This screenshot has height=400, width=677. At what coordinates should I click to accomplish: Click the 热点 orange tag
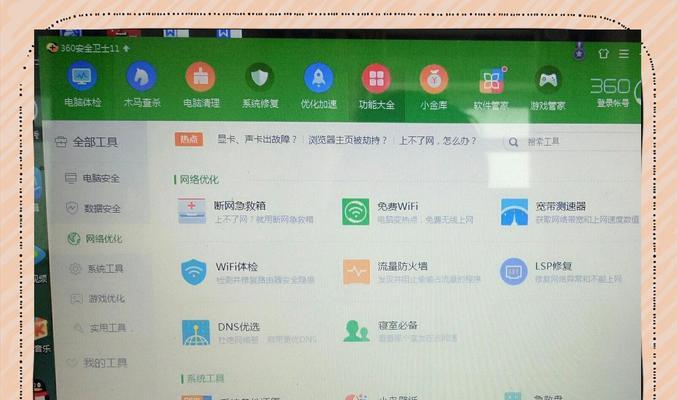coord(189,139)
